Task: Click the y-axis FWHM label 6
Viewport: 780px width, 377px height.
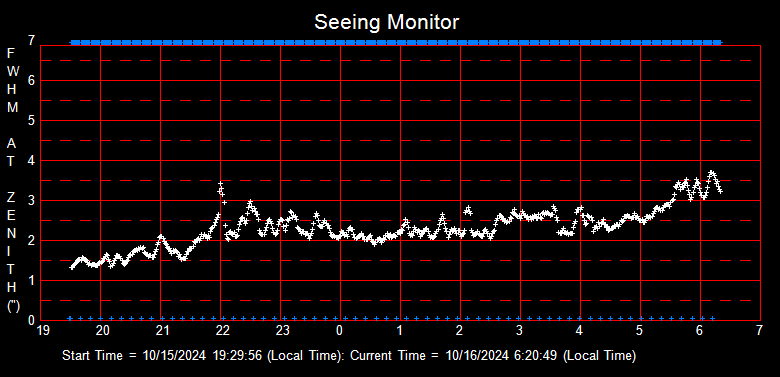Action: [32, 80]
